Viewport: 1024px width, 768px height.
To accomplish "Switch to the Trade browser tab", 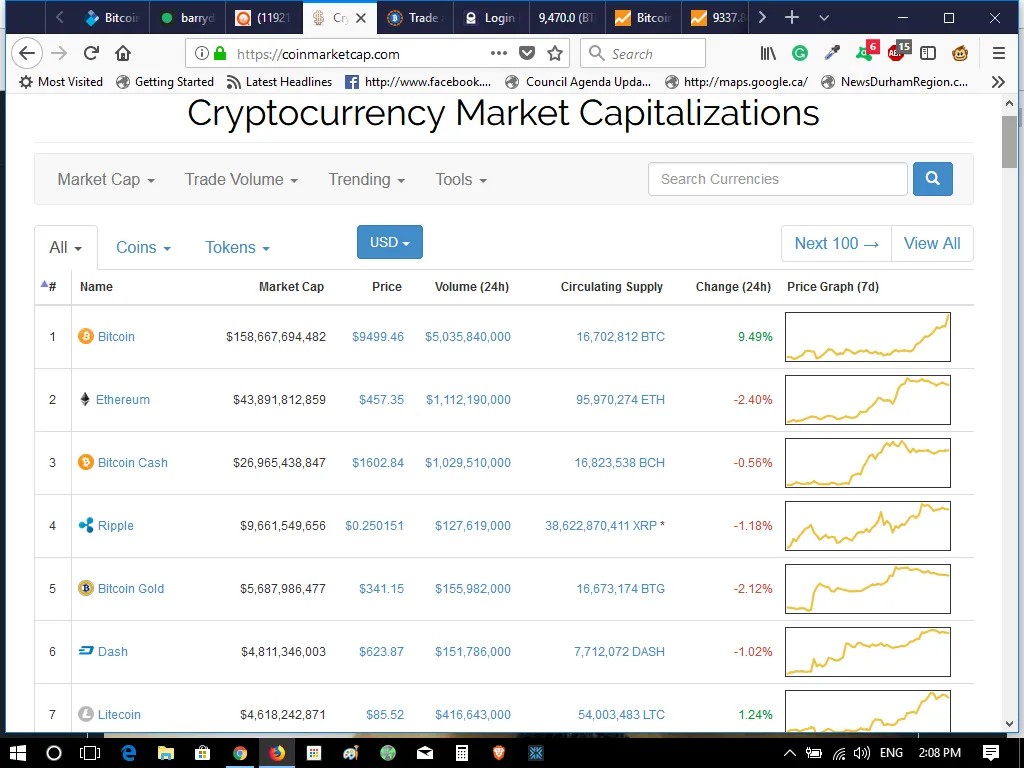I will point(415,18).
